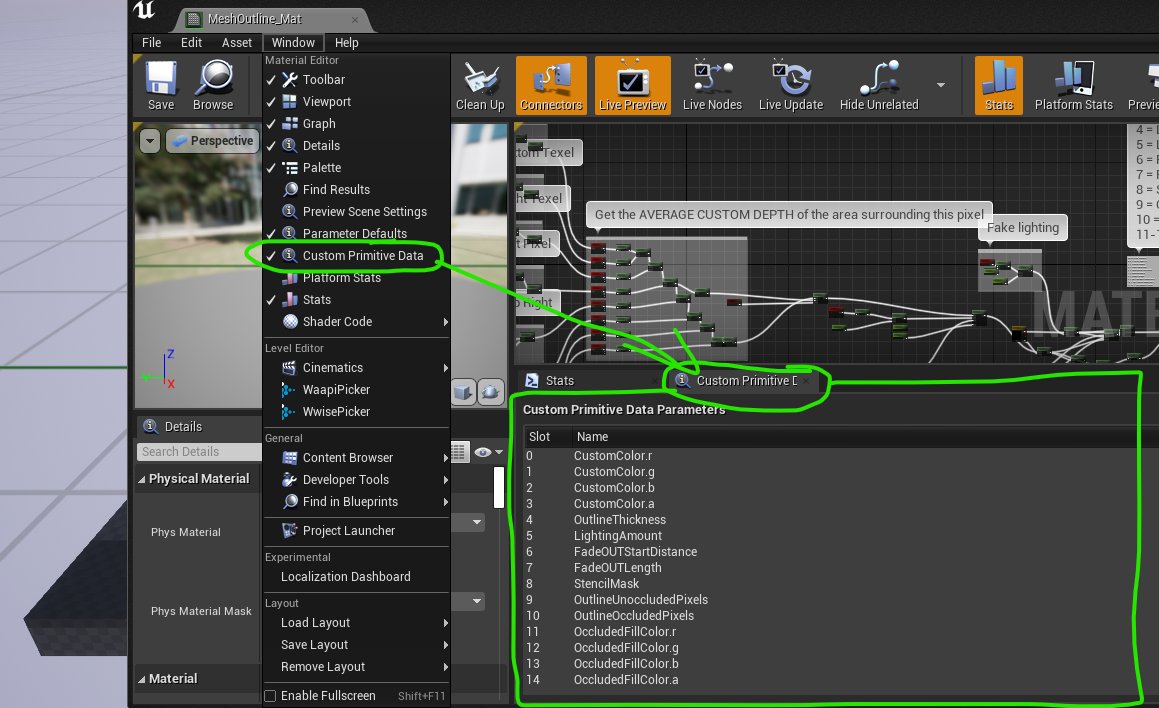
Task: Click the details panel scrollbar
Action: [499, 487]
